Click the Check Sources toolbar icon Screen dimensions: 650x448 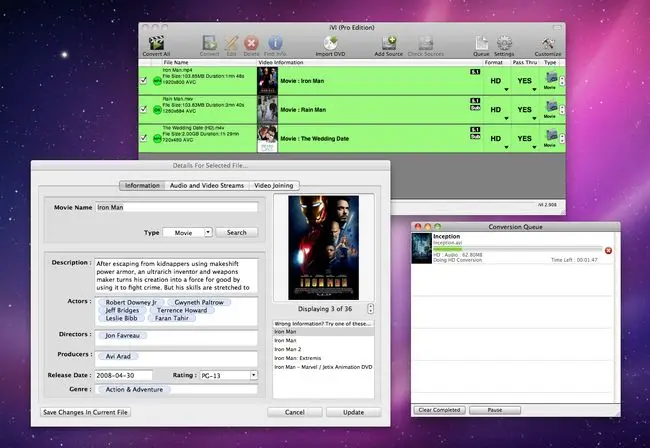(426, 43)
